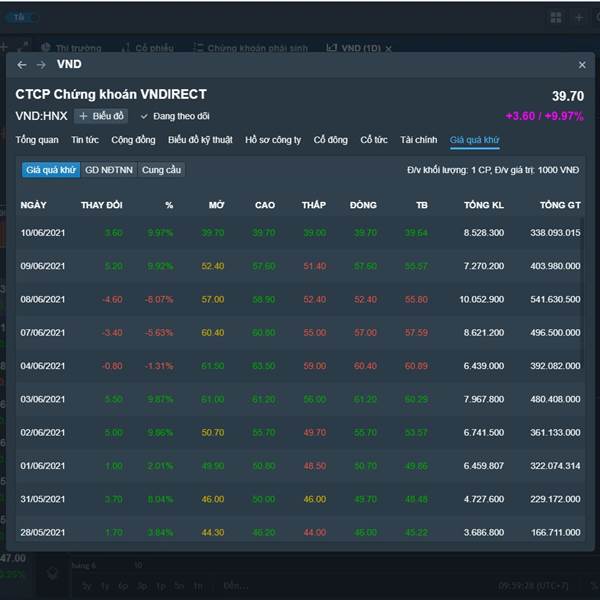Screen dimensions: 600x600
Task: Select the 08/06/2021 date cell
Action: 42,299
